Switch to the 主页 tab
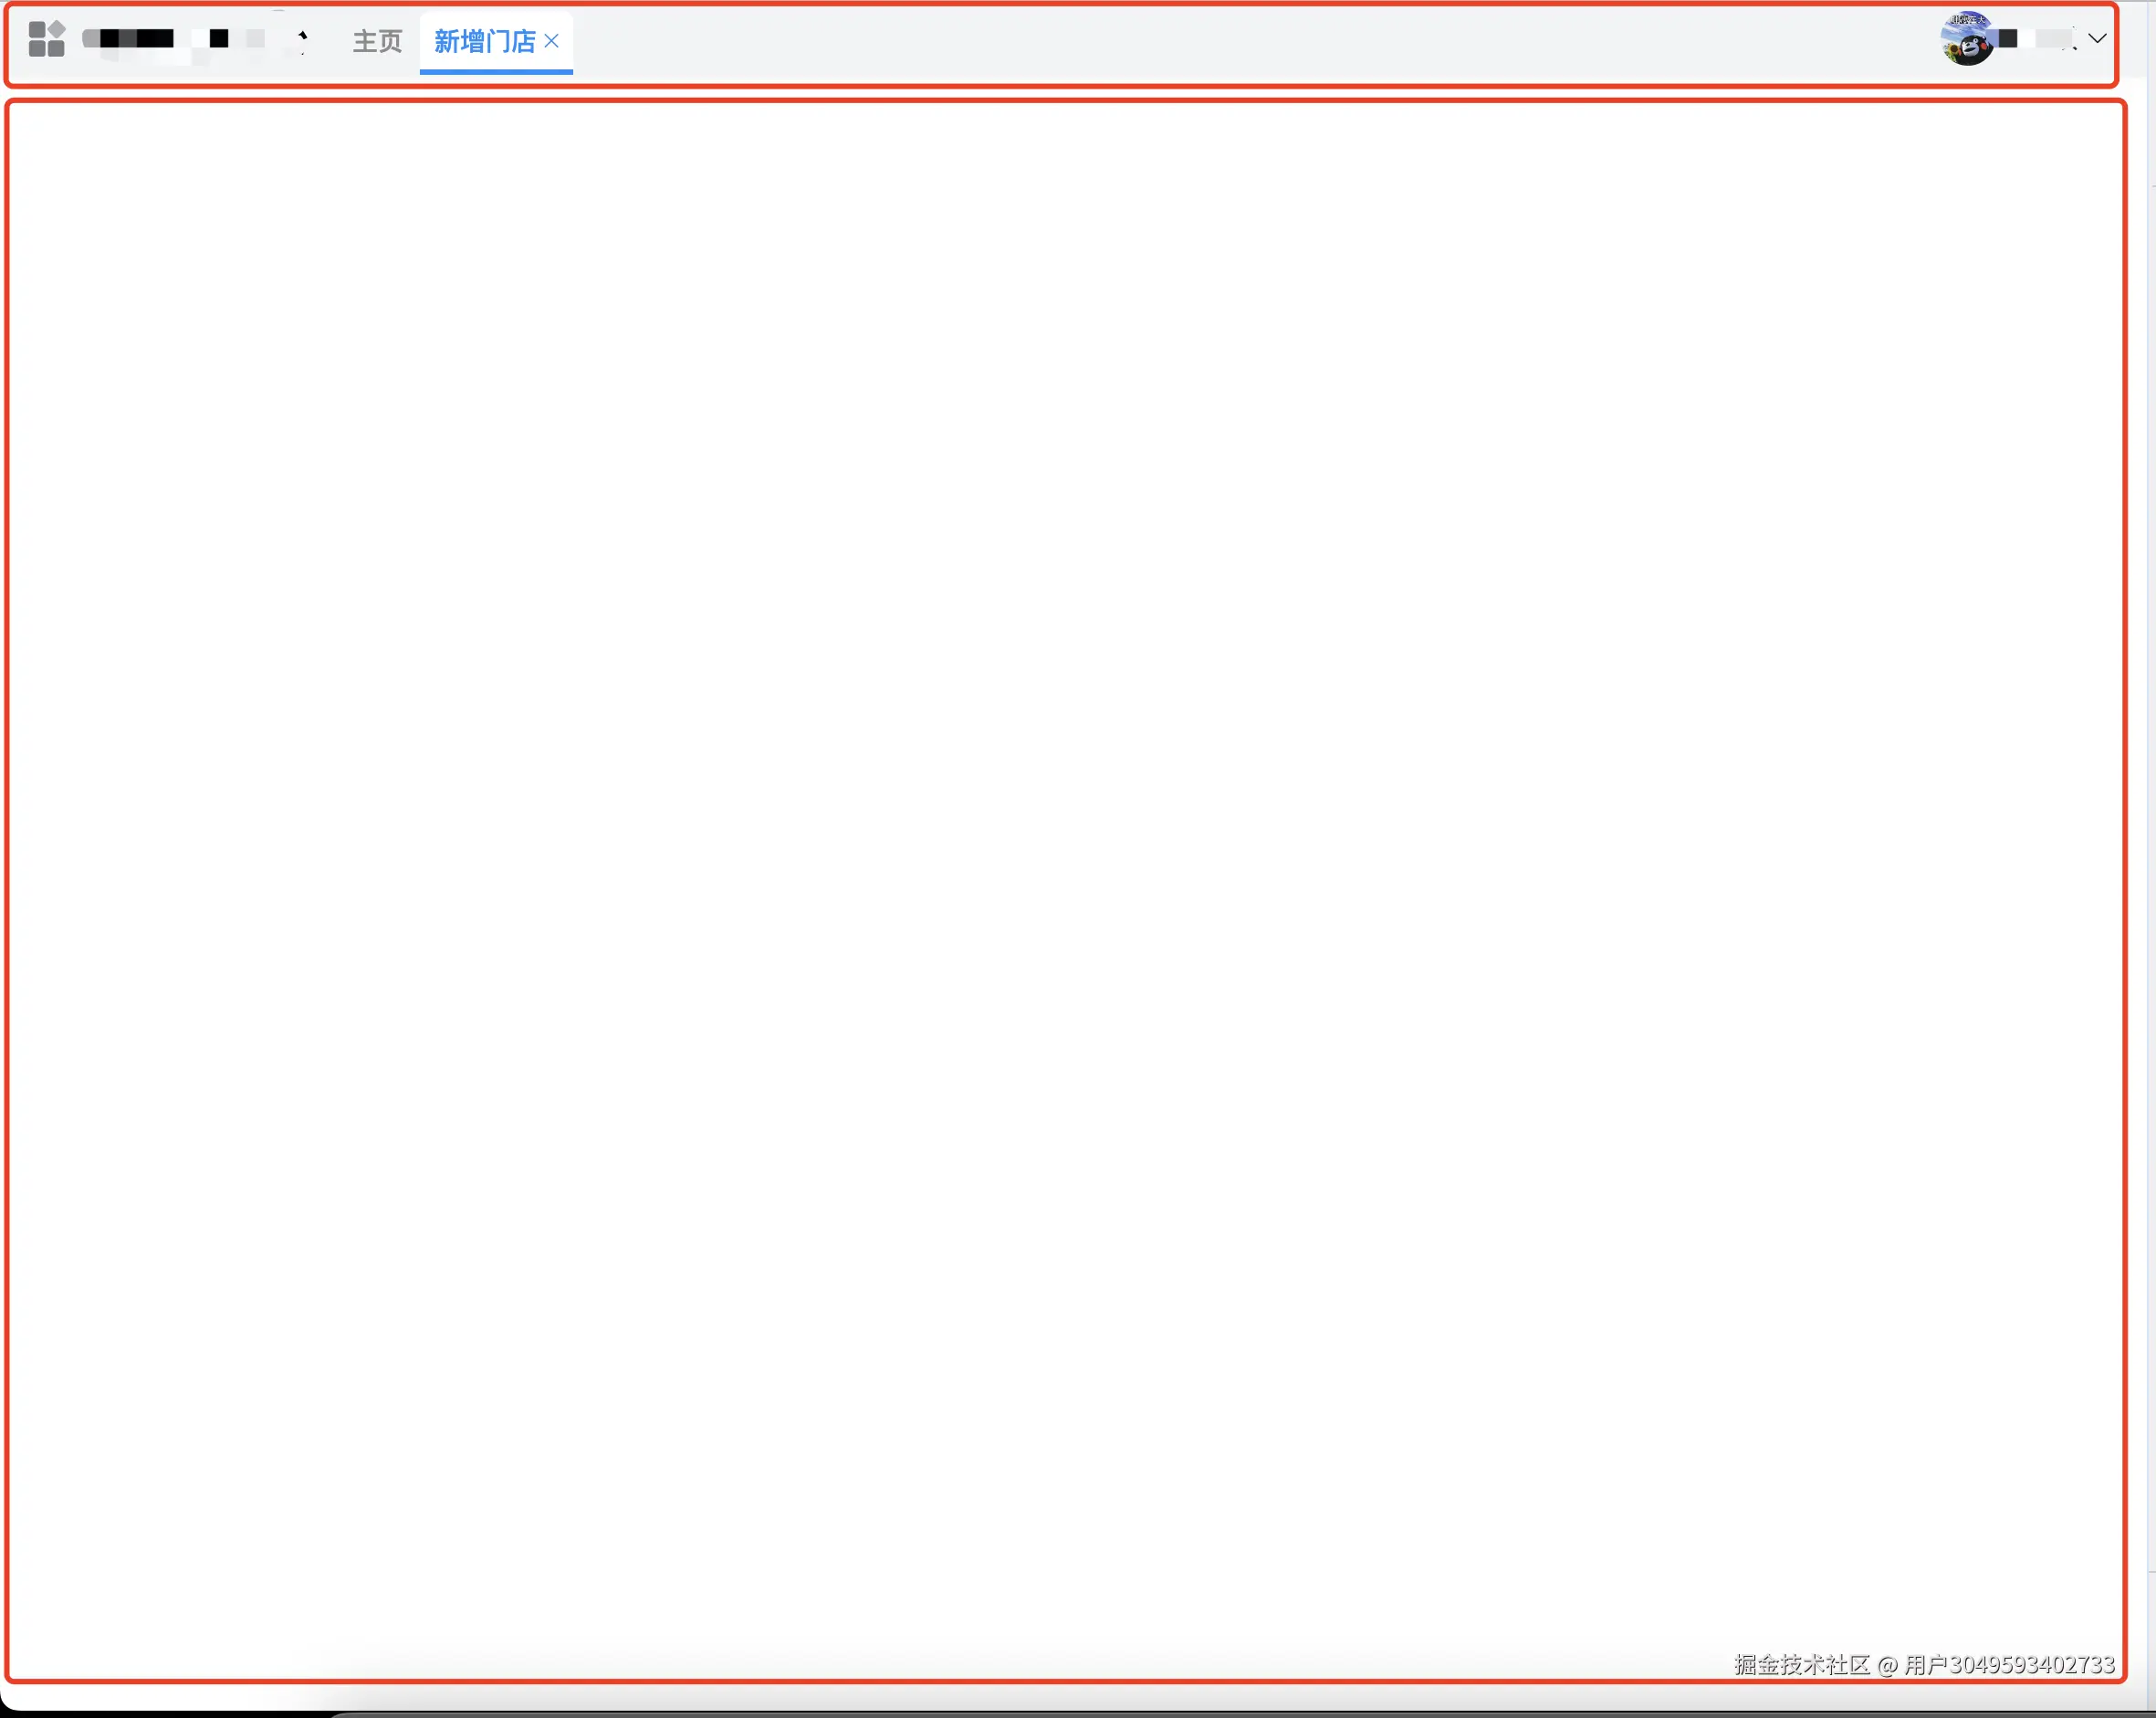 [376, 41]
